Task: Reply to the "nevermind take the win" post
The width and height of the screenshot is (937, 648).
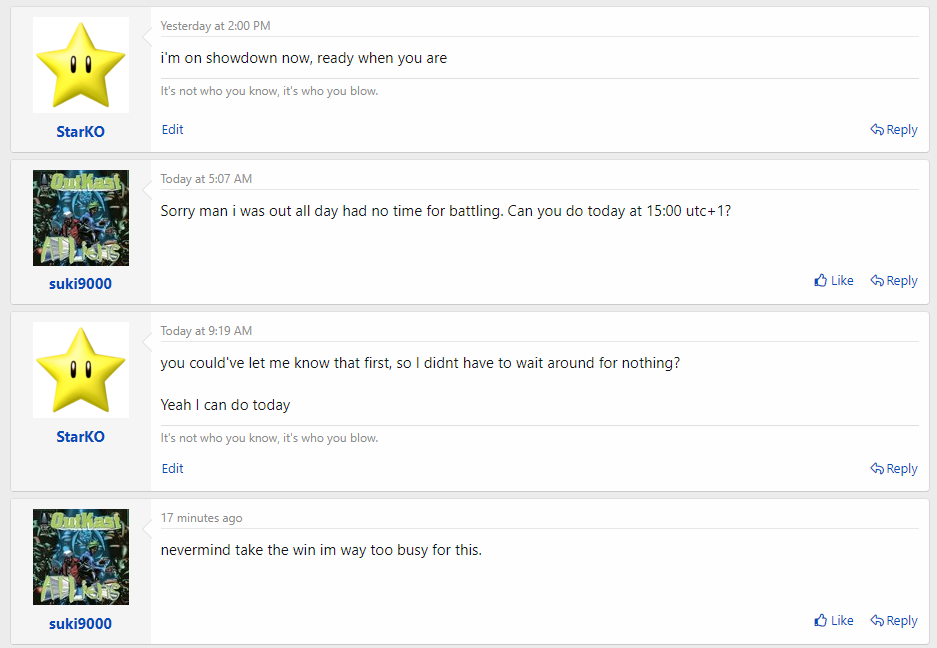Action: [x=894, y=621]
